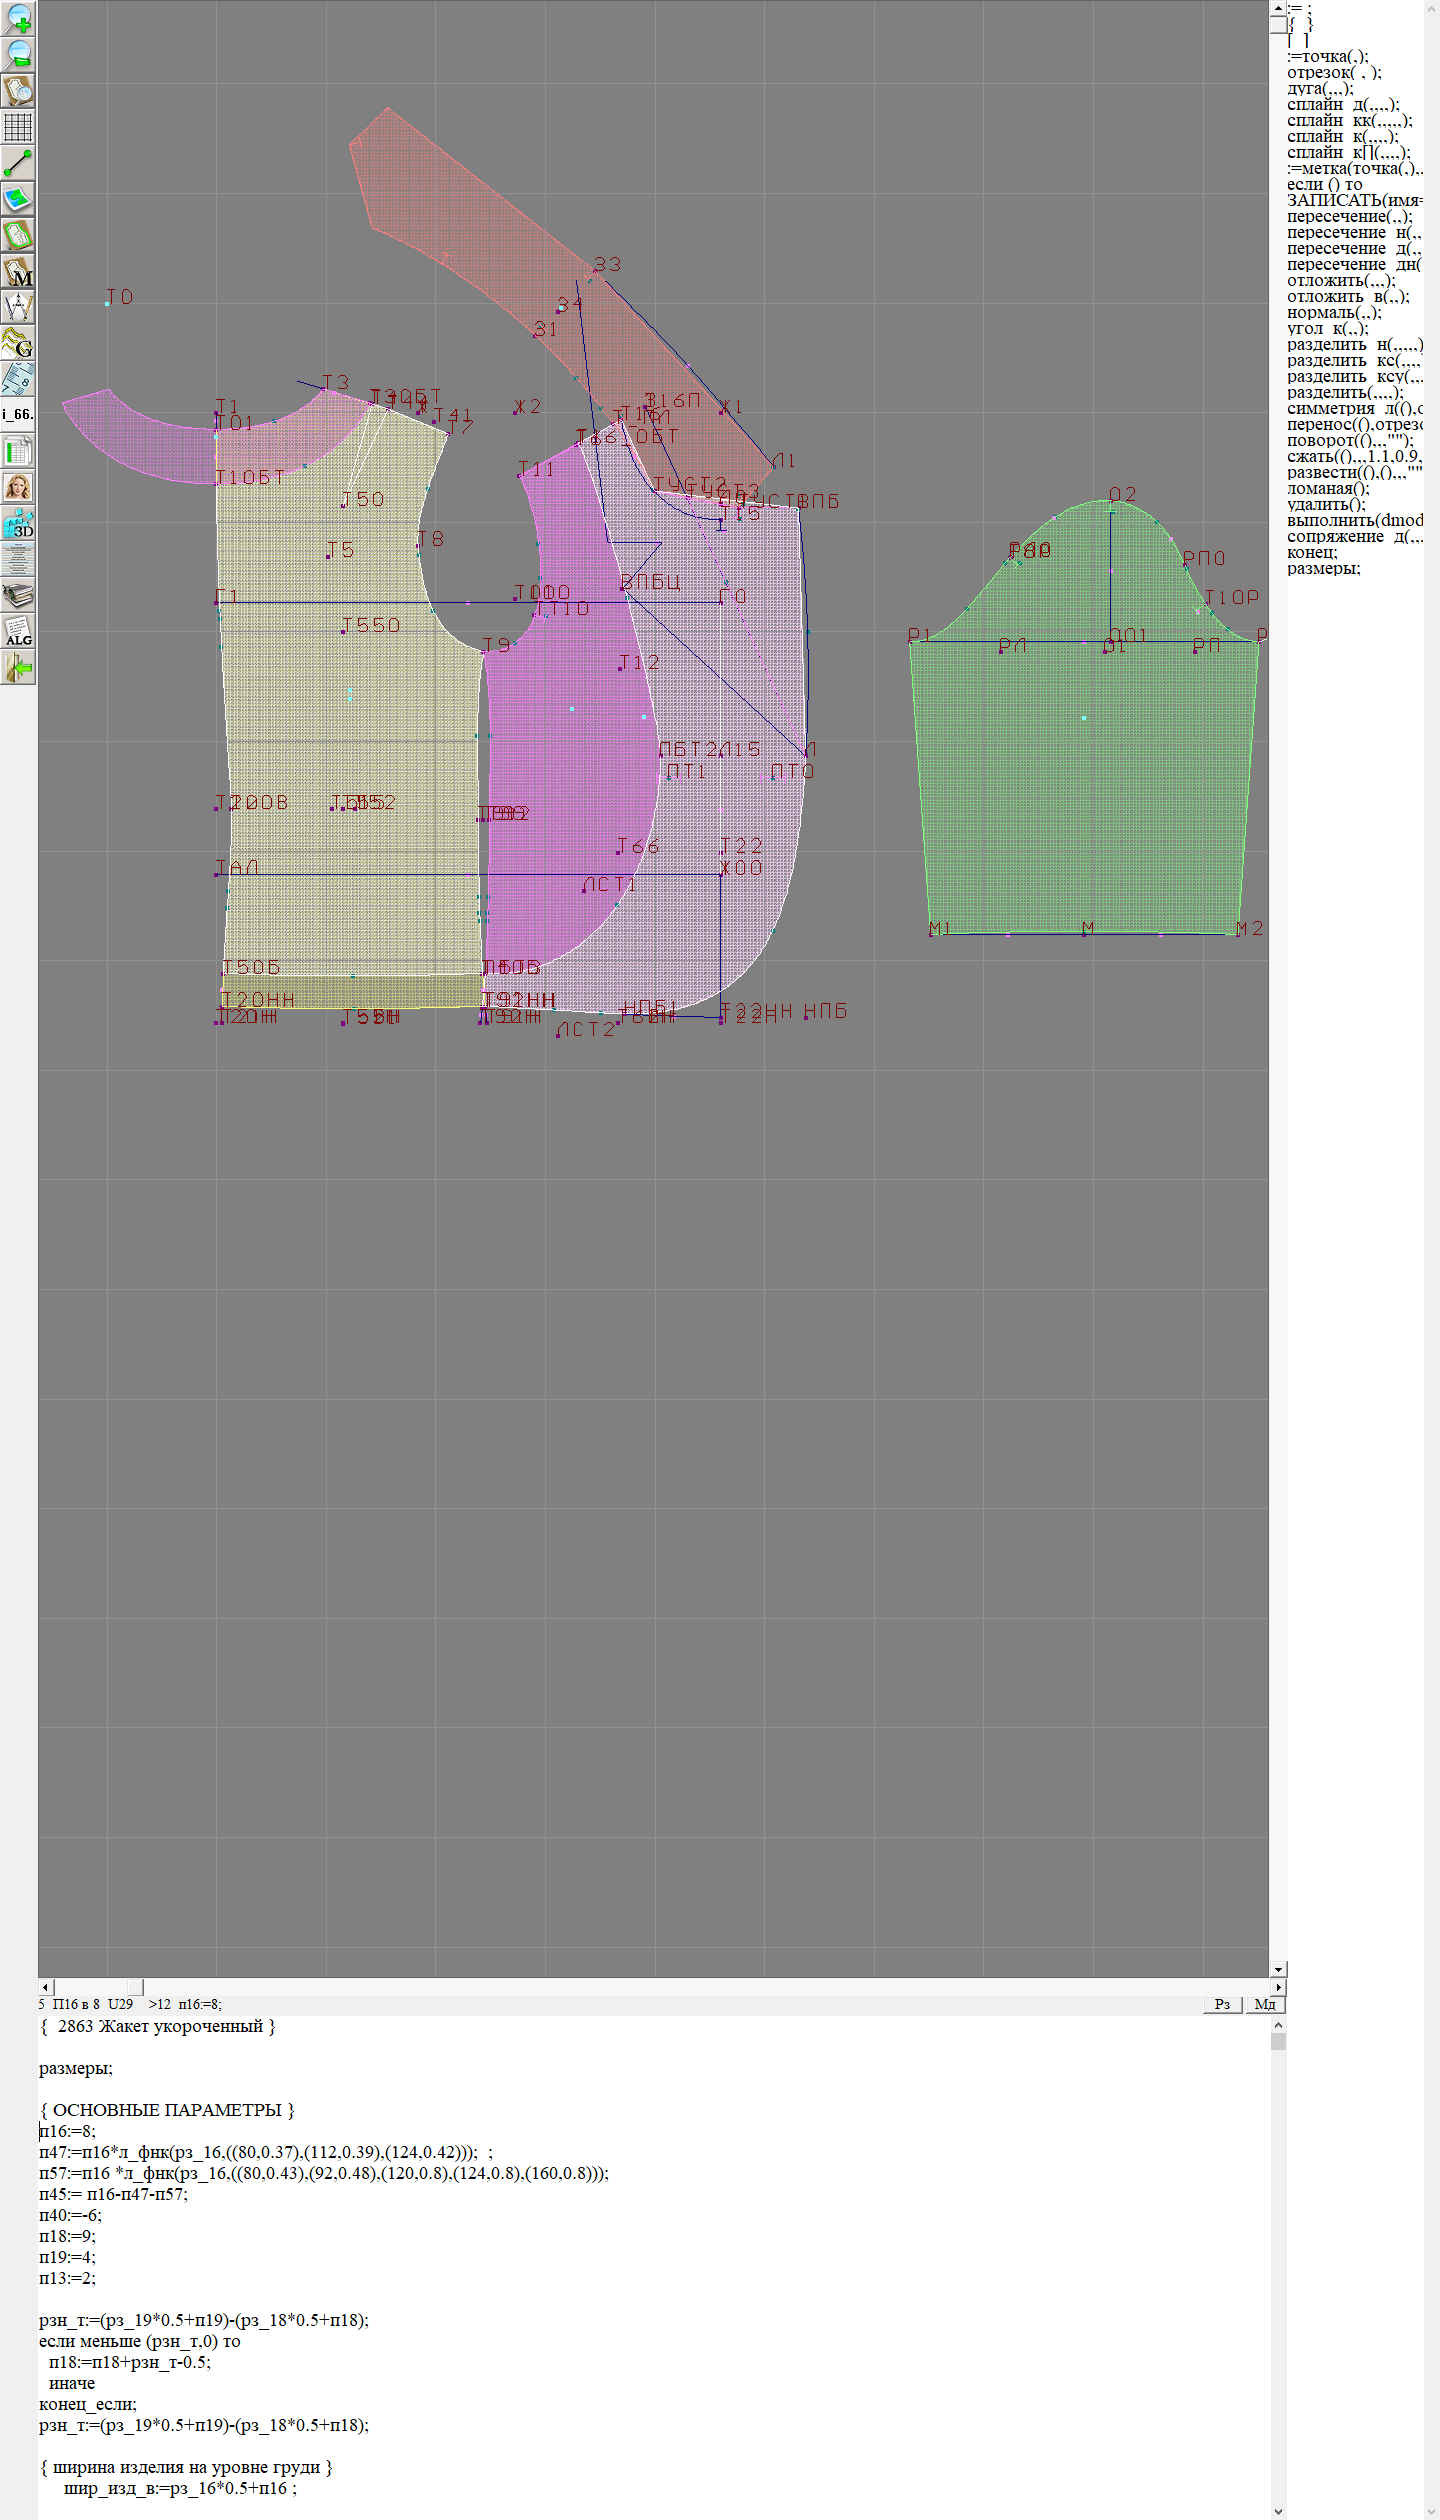This screenshot has width=1440, height=2520.
Task: Open the stacked books library icon
Action: [18, 596]
